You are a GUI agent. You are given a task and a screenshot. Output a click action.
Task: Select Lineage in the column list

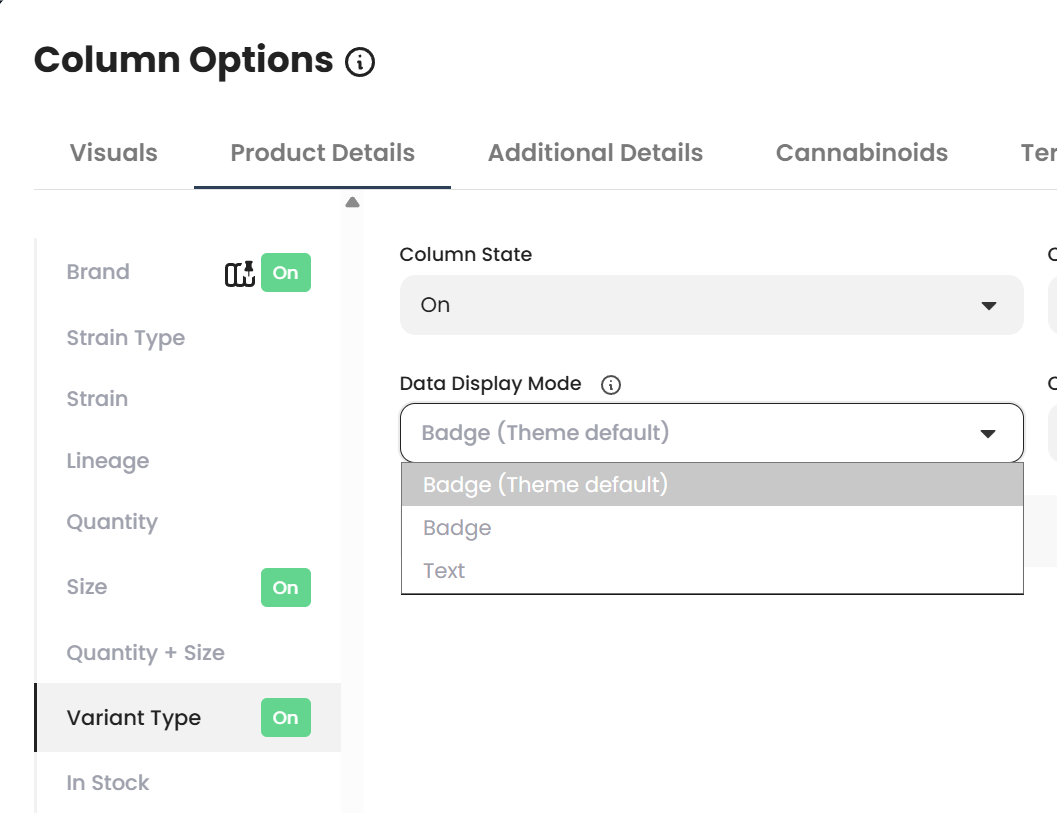pyautogui.click(x=108, y=461)
